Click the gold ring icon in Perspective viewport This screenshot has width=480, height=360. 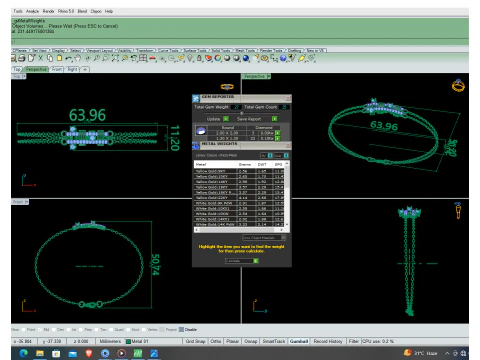click(458, 85)
